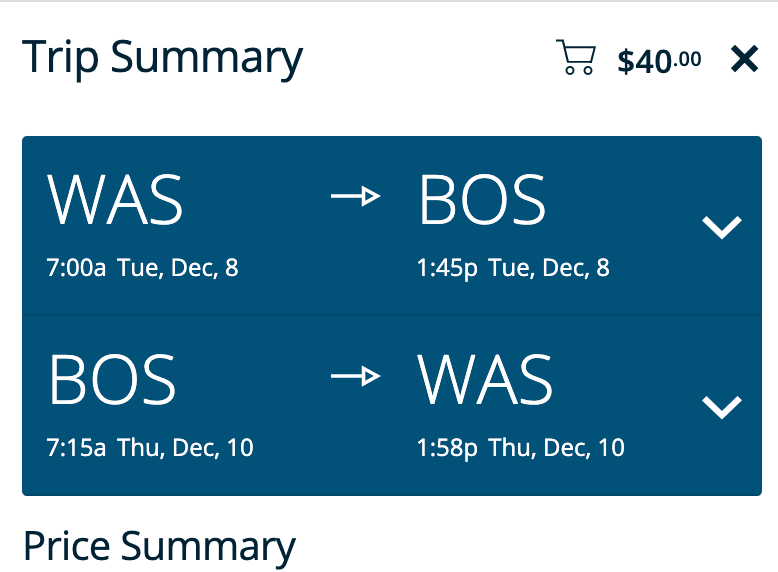Click the Trip Summary heading
Screen dimensions: 778x572
click(x=162, y=59)
